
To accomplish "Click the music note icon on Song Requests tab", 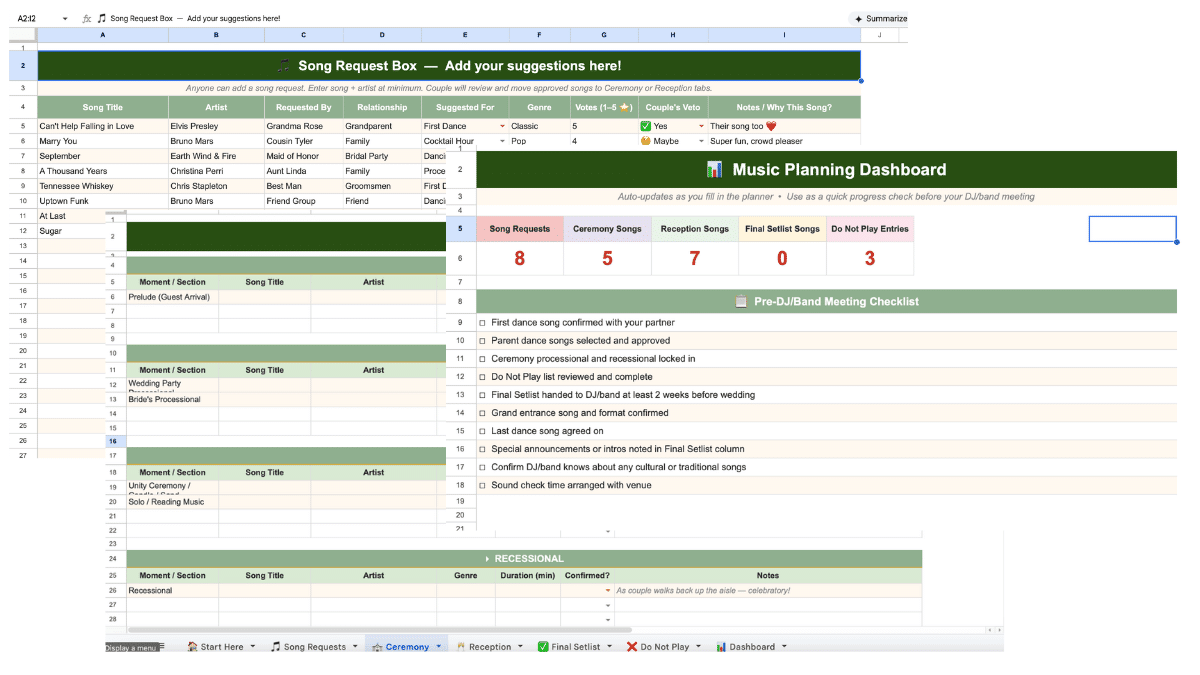I will point(276,647).
